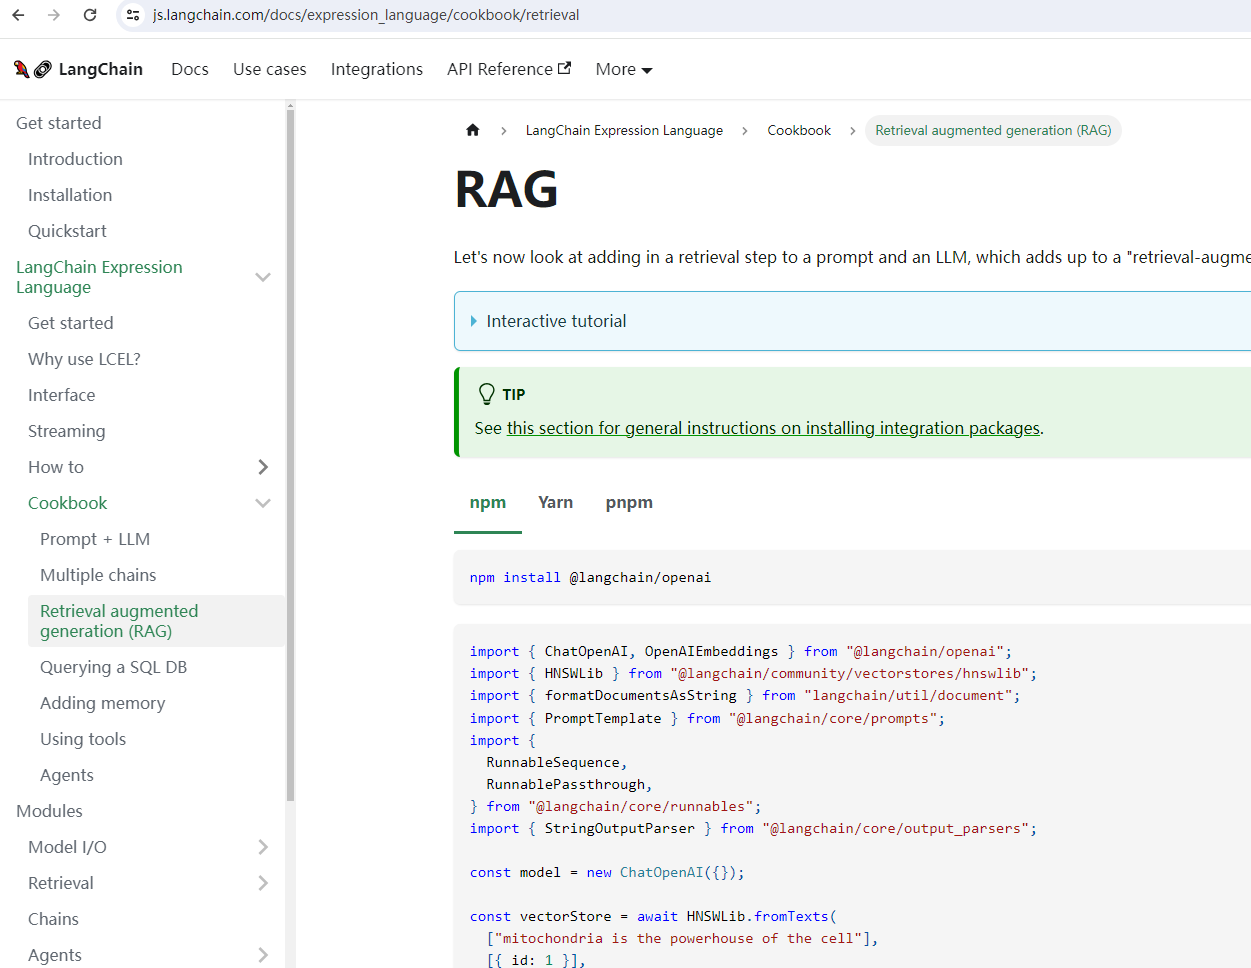This screenshot has height=968, width=1251.
Task: Click the sidebar vertical scrollbar
Action: [x=290, y=450]
